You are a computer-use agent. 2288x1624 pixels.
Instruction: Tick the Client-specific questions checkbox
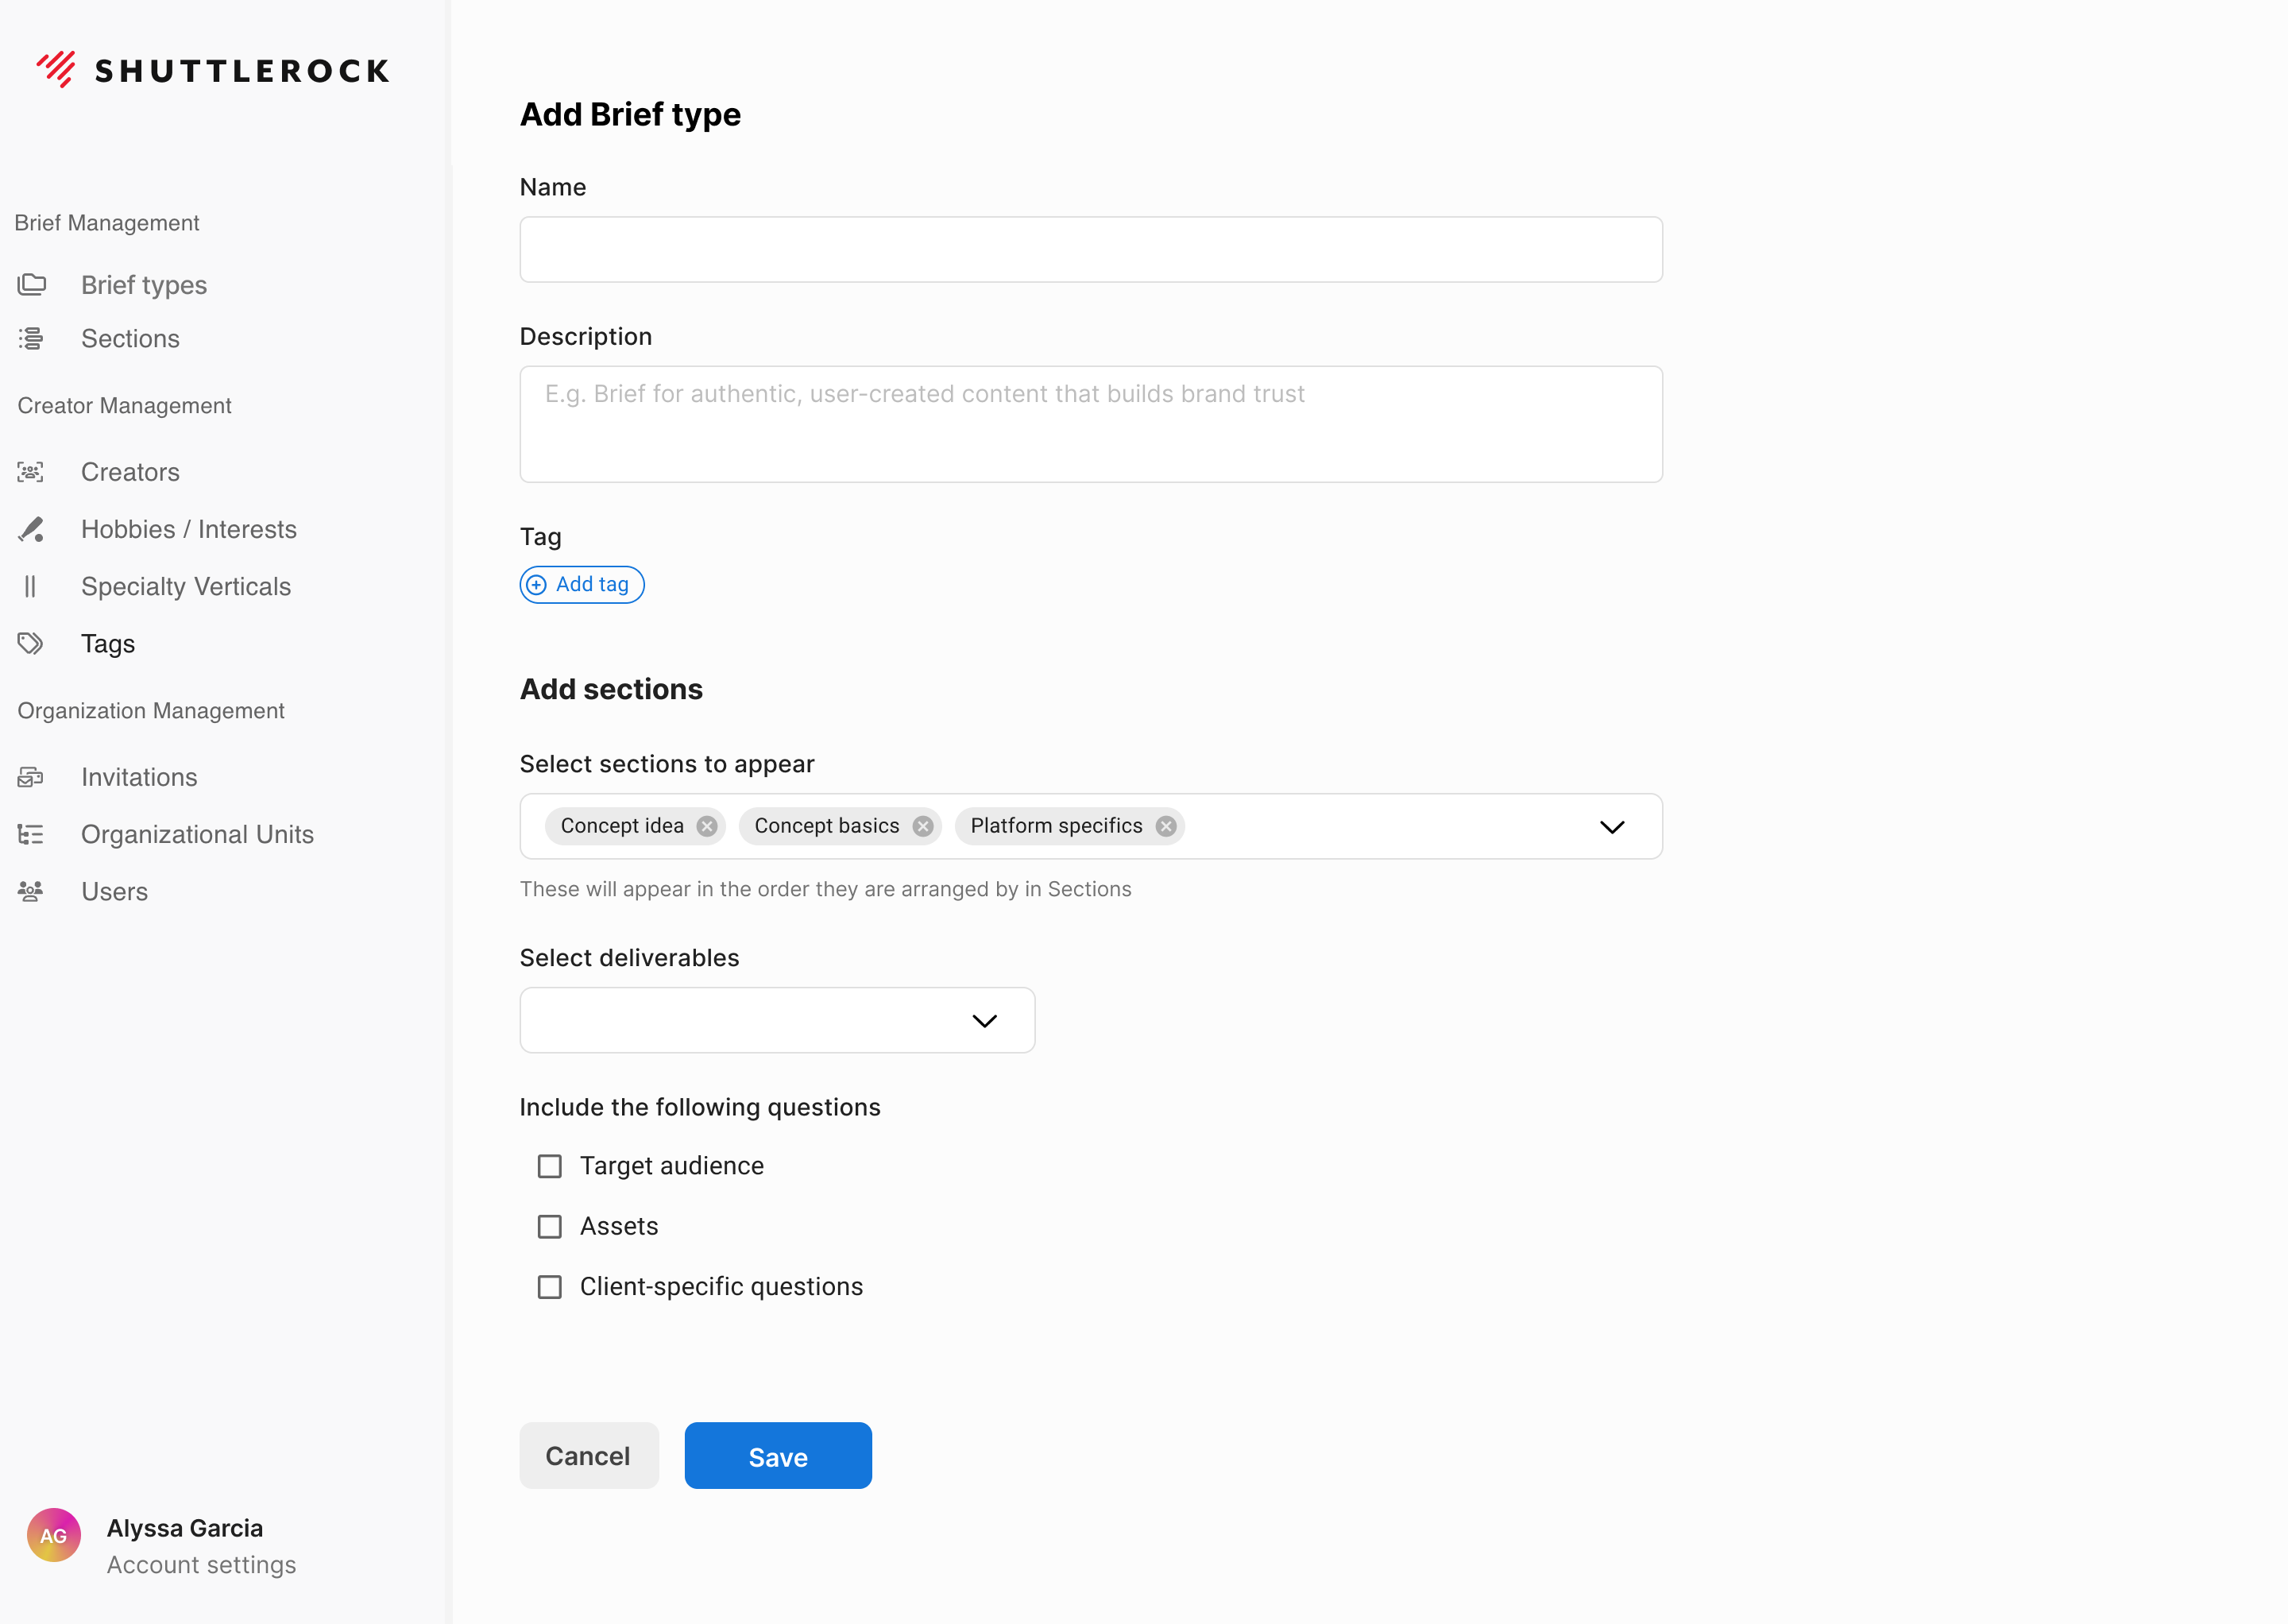550,1287
